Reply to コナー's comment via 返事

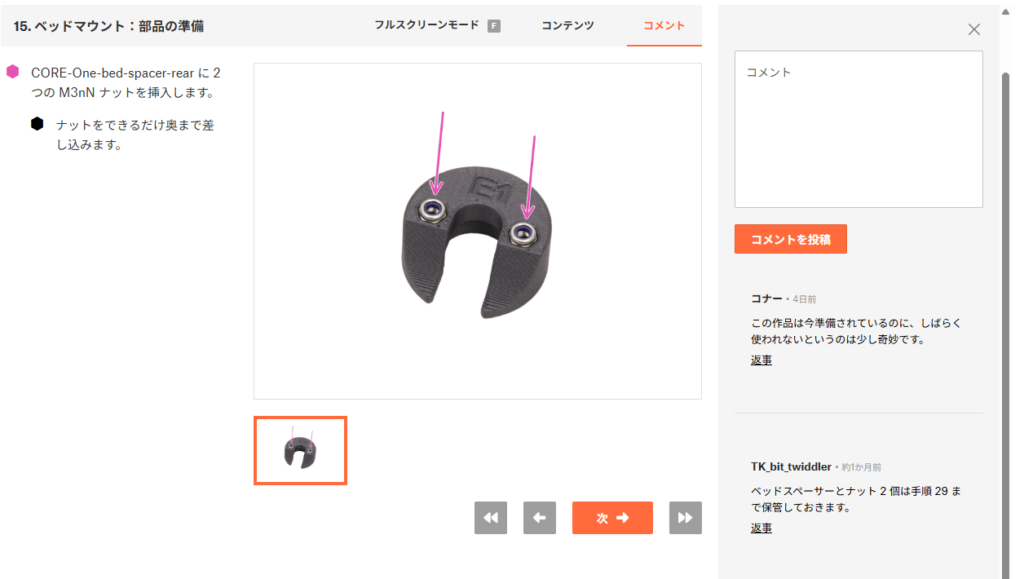(x=761, y=360)
